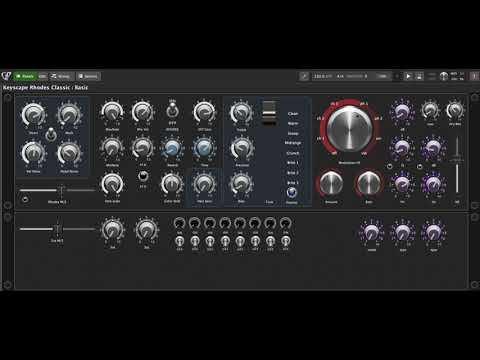The height and width of the screenshot is (360, 480).
Task: Click the vertical fader on the right side
Action: (x=457, y=161)
